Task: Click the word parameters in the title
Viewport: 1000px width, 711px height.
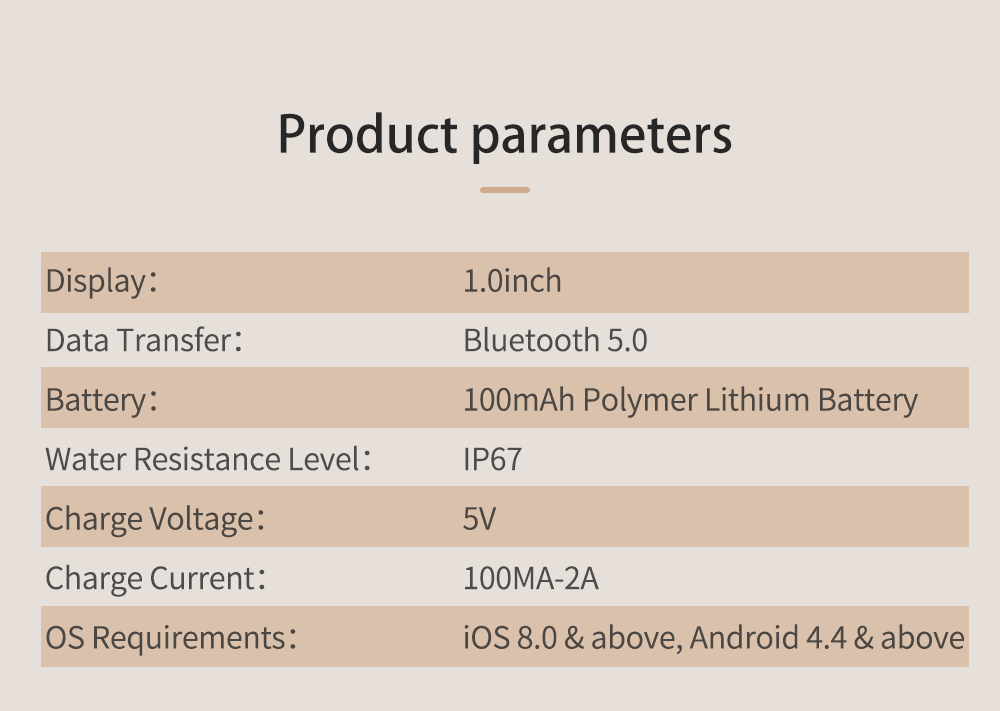Action: click(601, 136)
